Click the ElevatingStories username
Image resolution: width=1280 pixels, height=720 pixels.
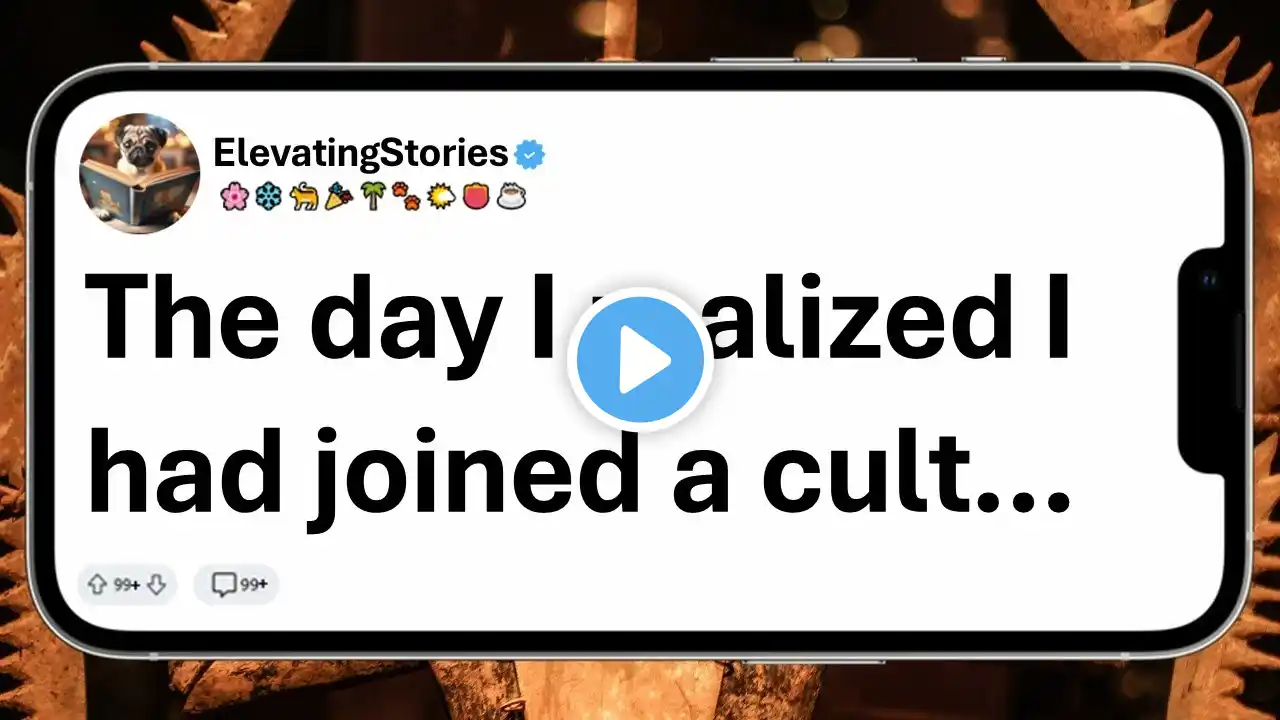361,153
